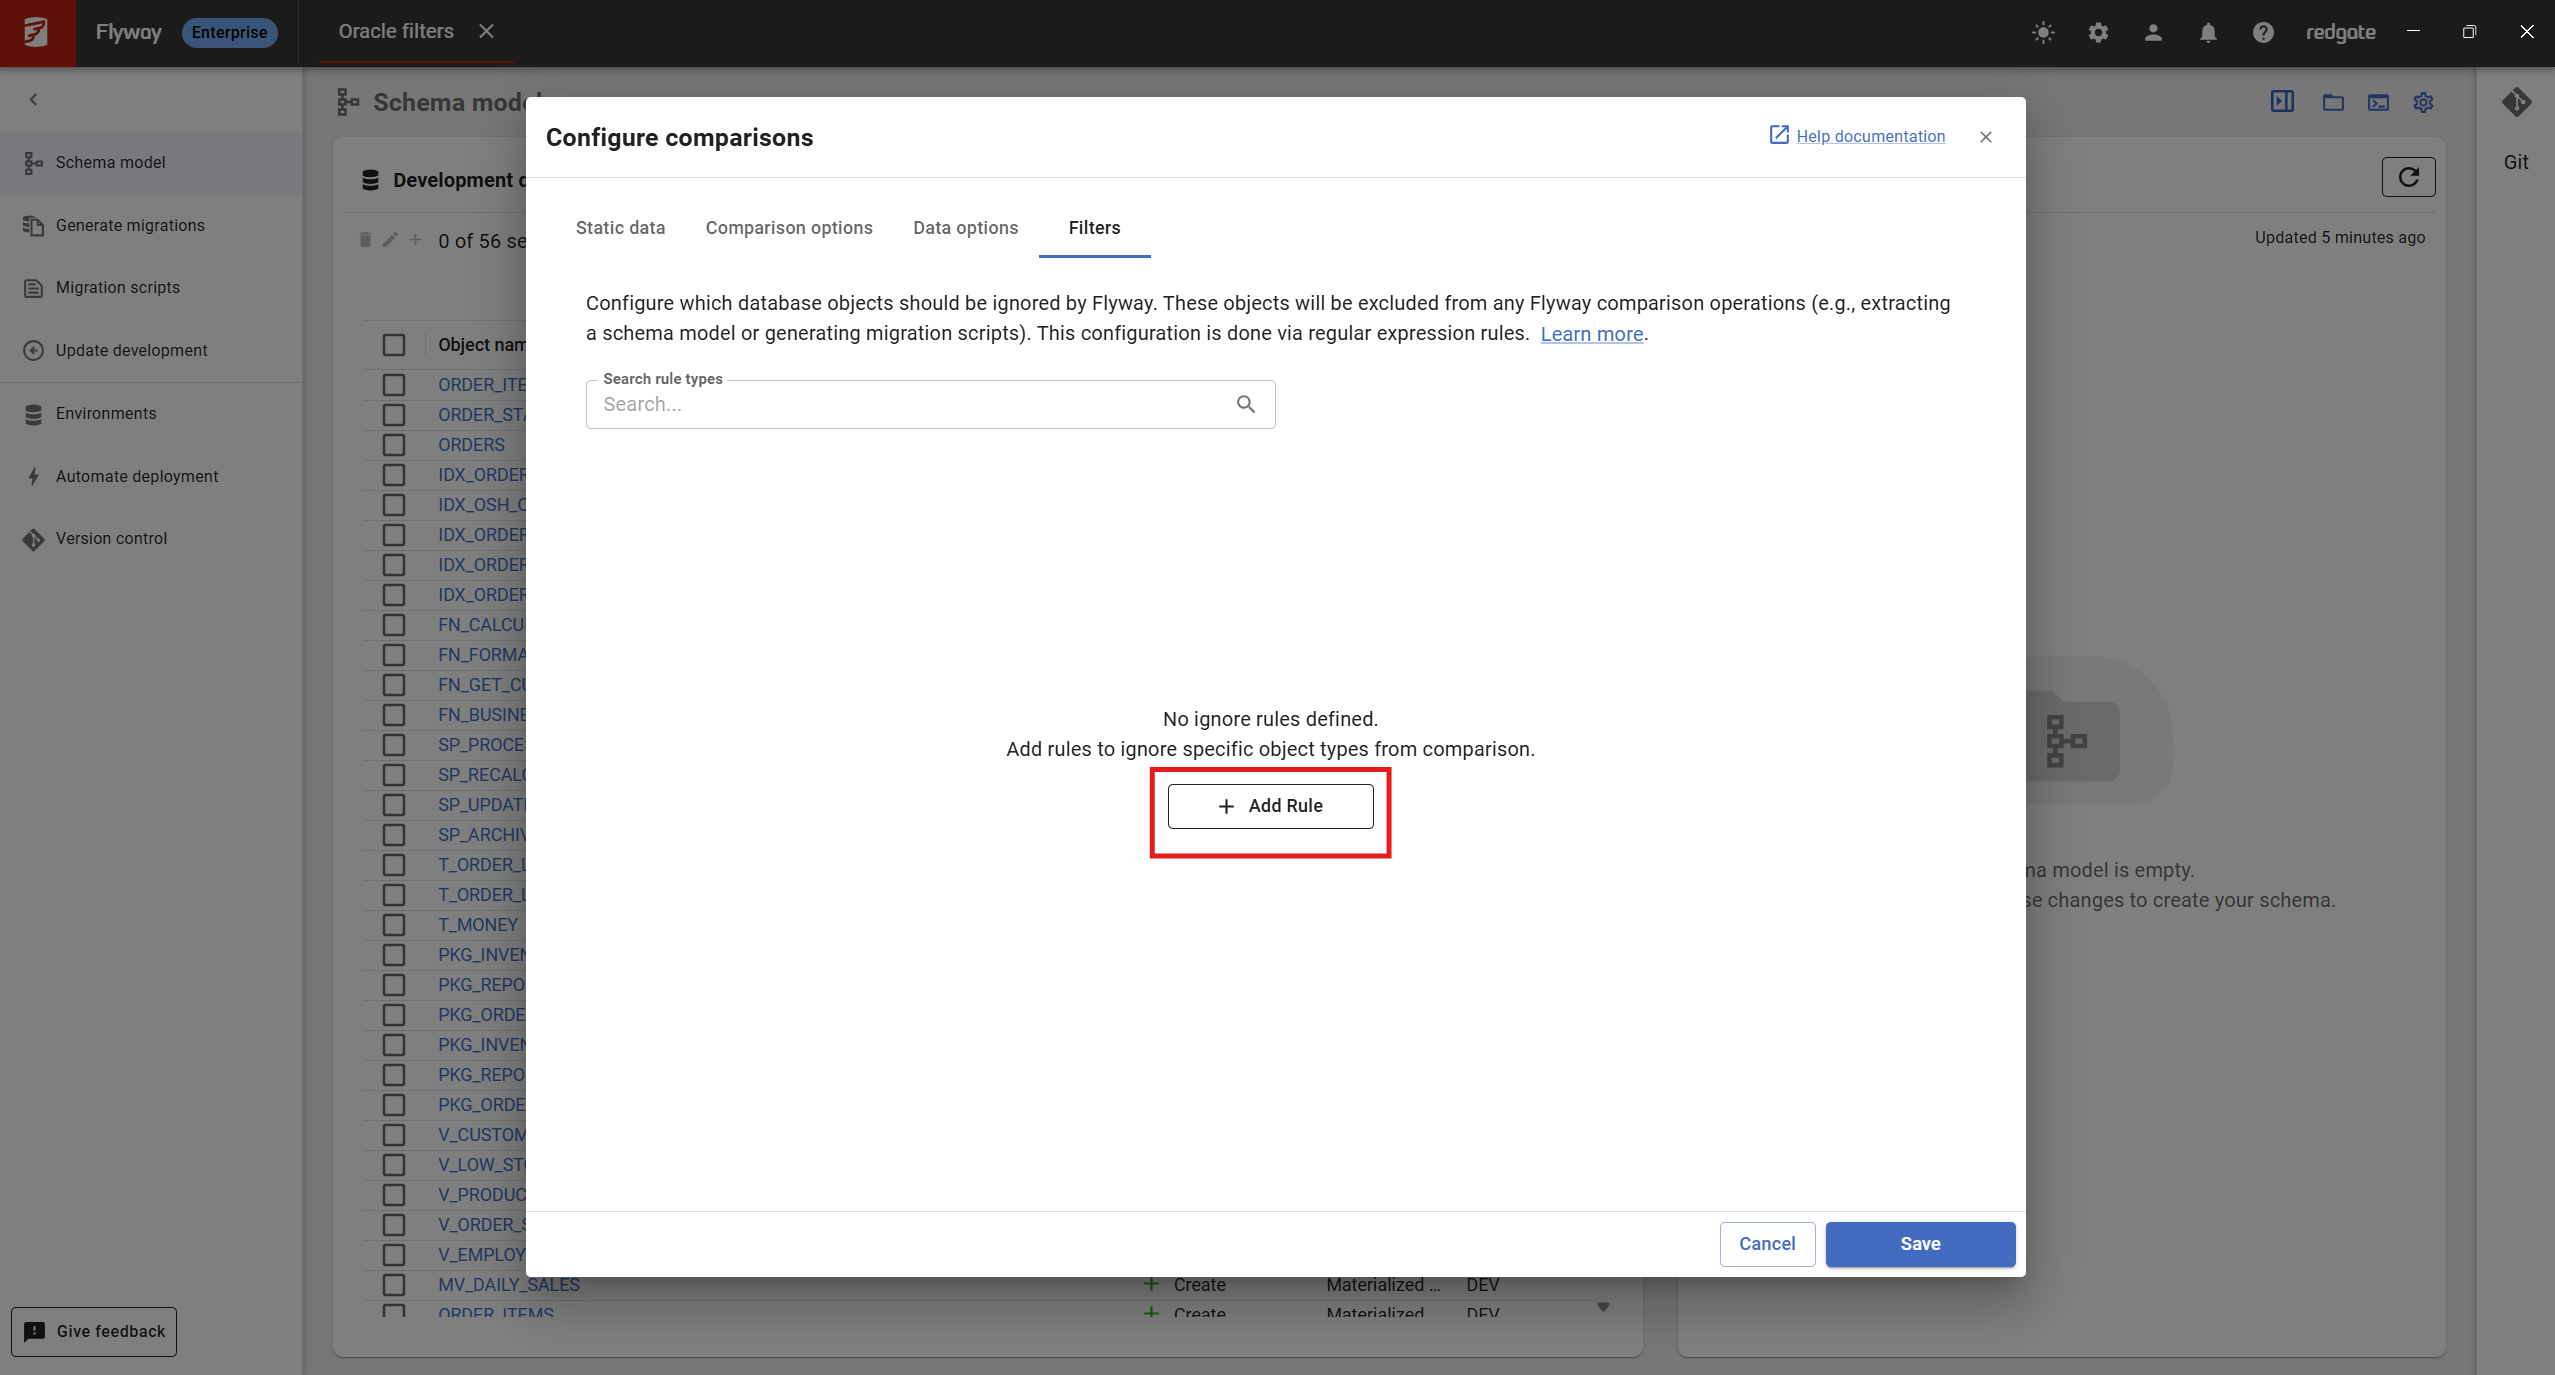Open the project folder icon

click(2333, 102)
